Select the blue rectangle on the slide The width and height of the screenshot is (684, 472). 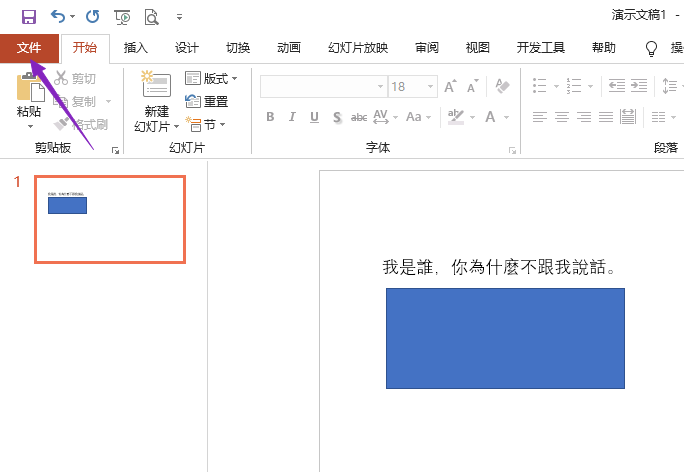click(x=505, y=339)
